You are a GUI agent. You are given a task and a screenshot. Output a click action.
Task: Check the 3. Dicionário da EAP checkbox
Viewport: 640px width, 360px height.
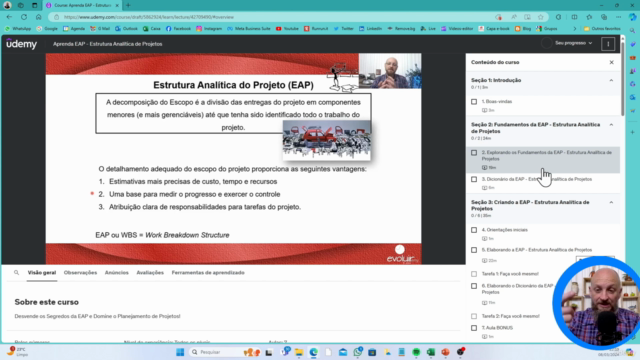[474, 179]
